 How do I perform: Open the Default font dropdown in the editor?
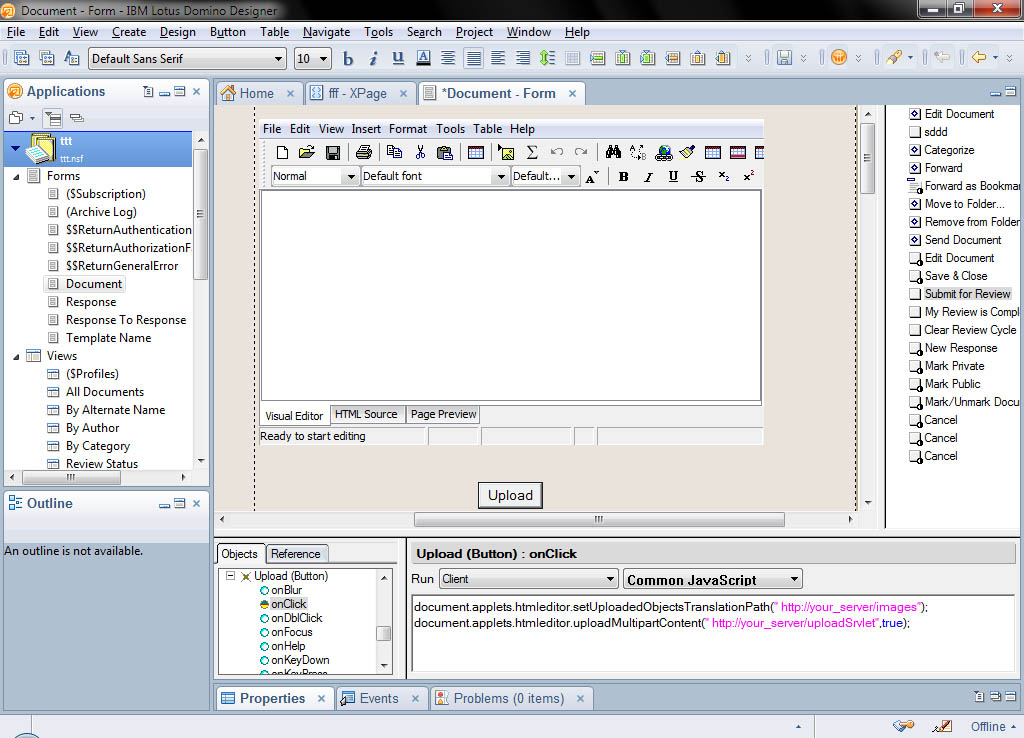(x=501, y=176)
